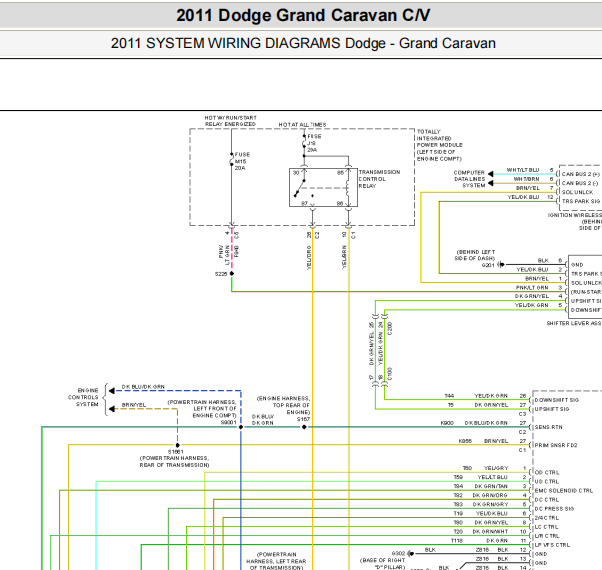The height and width of the screenshot is (570, 602).
Task: Click the '(BEHIND LEFT SIDE OF DASH)' note
Action: (475, 255)
